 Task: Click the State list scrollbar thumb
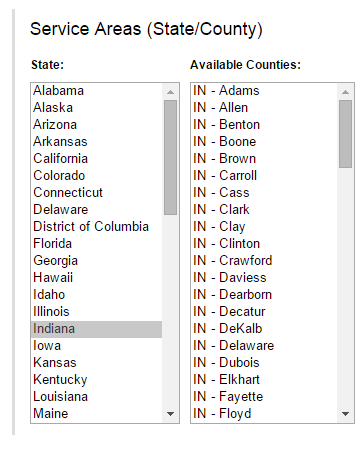[x=170, y=157]
